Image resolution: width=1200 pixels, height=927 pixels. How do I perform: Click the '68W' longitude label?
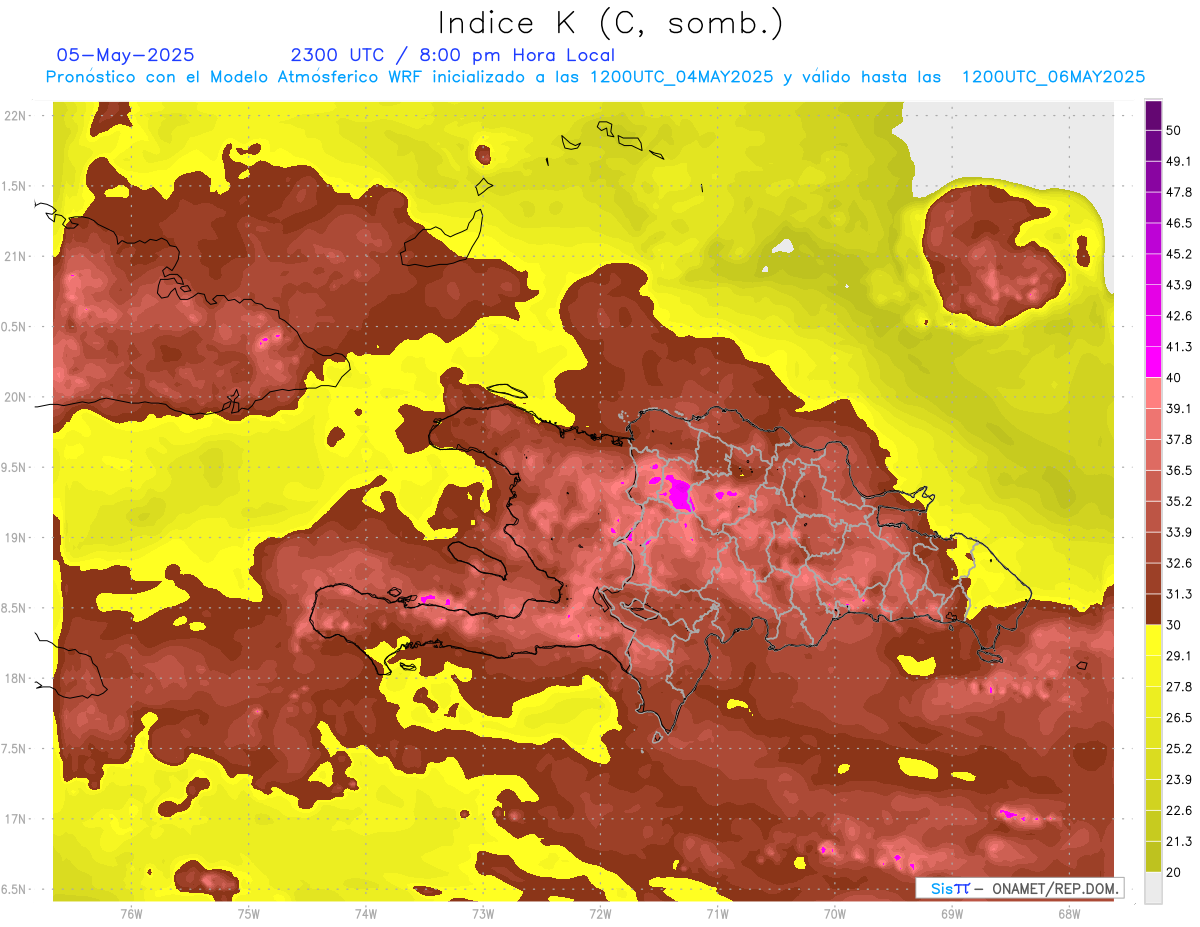[1069, 914]
